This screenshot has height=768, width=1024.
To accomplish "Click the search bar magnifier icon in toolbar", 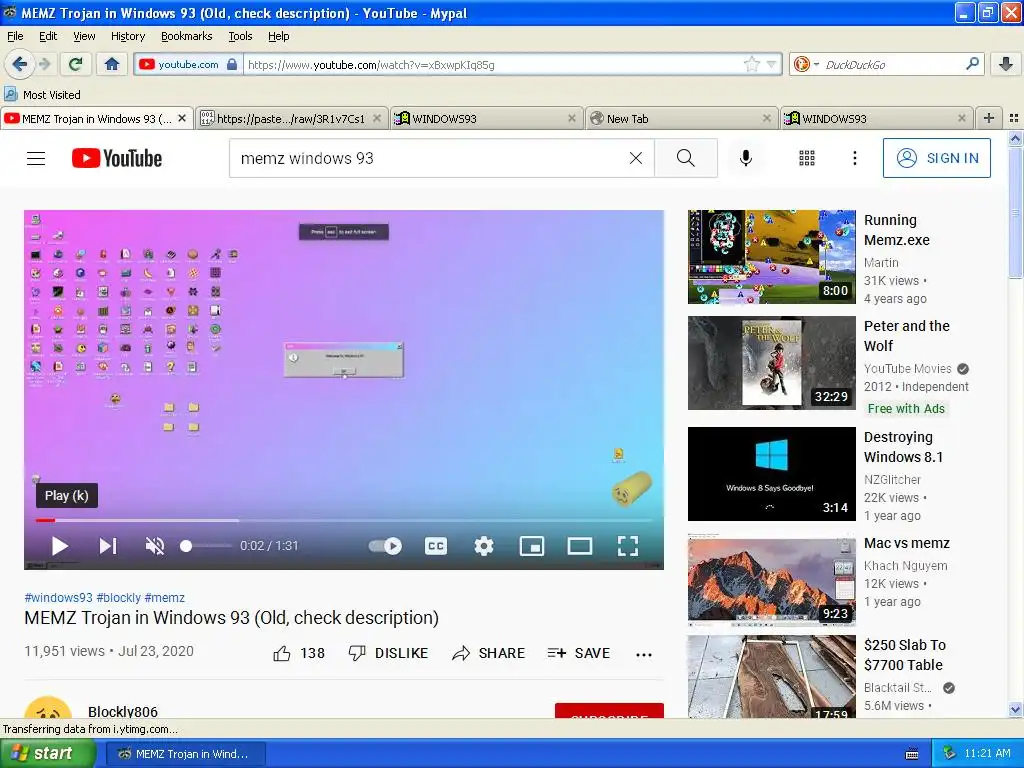I will pos(972,64).
